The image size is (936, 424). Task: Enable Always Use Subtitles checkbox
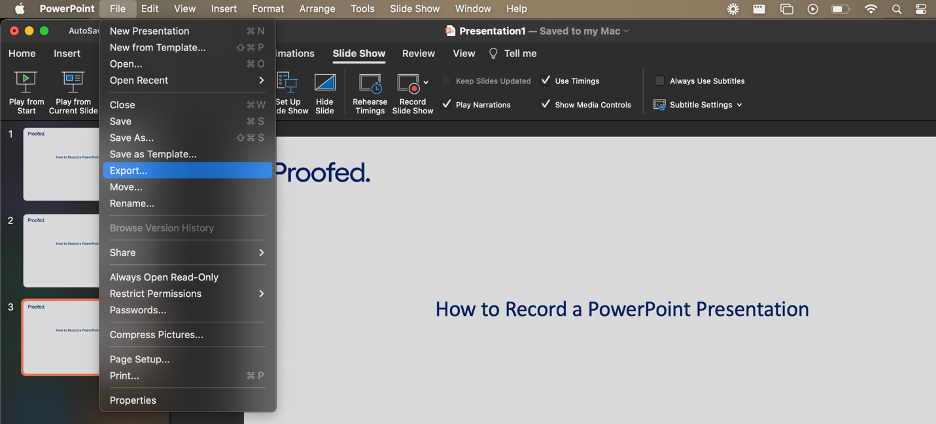(x=660, y=81)
